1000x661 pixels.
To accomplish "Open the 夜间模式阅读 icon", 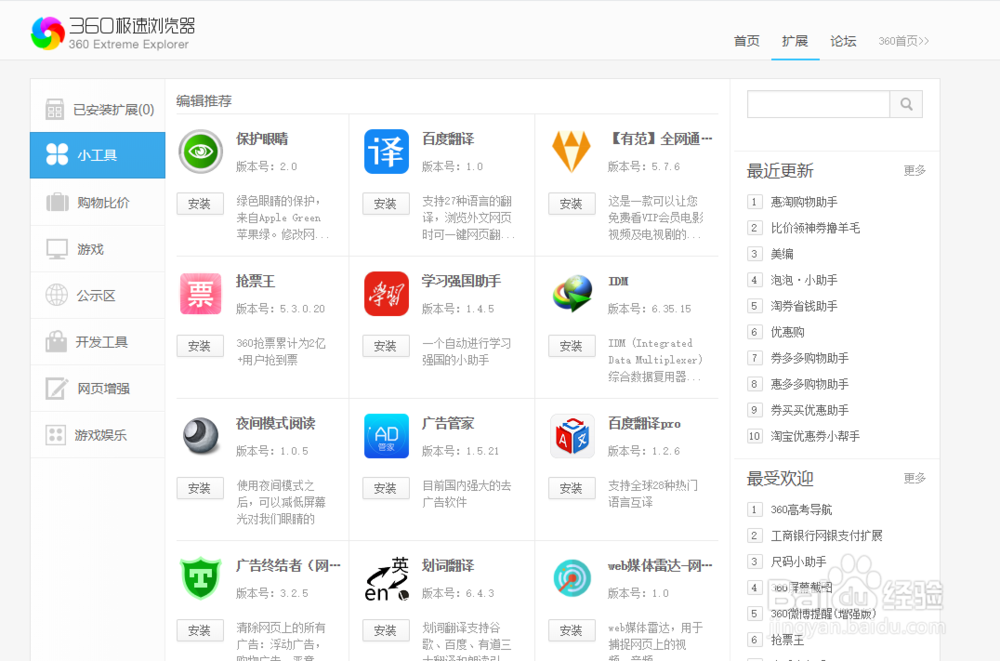I will click(200, 436).
